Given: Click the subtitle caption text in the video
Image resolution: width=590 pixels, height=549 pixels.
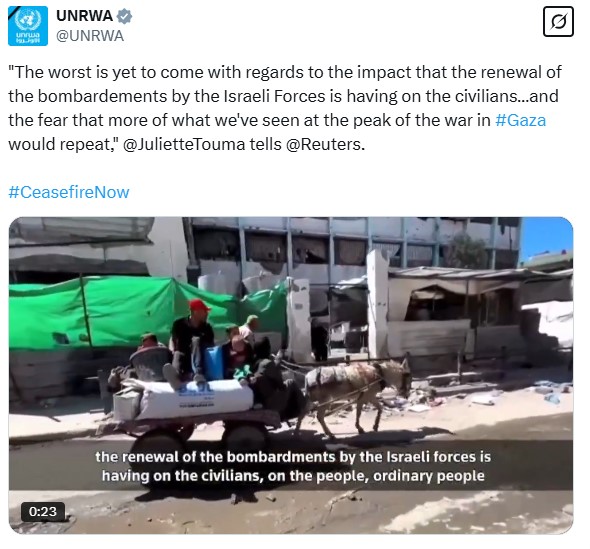Looking at the screenshot, I should [x=293, y=466].
